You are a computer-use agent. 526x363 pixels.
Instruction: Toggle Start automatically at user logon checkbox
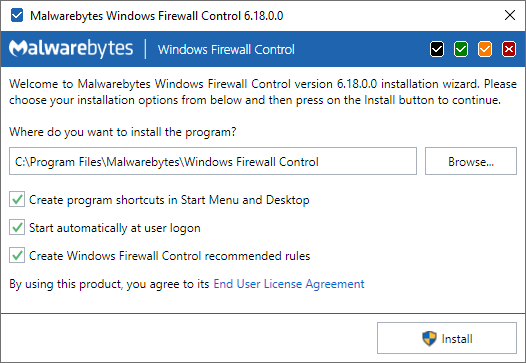click(x=17, y=228)
